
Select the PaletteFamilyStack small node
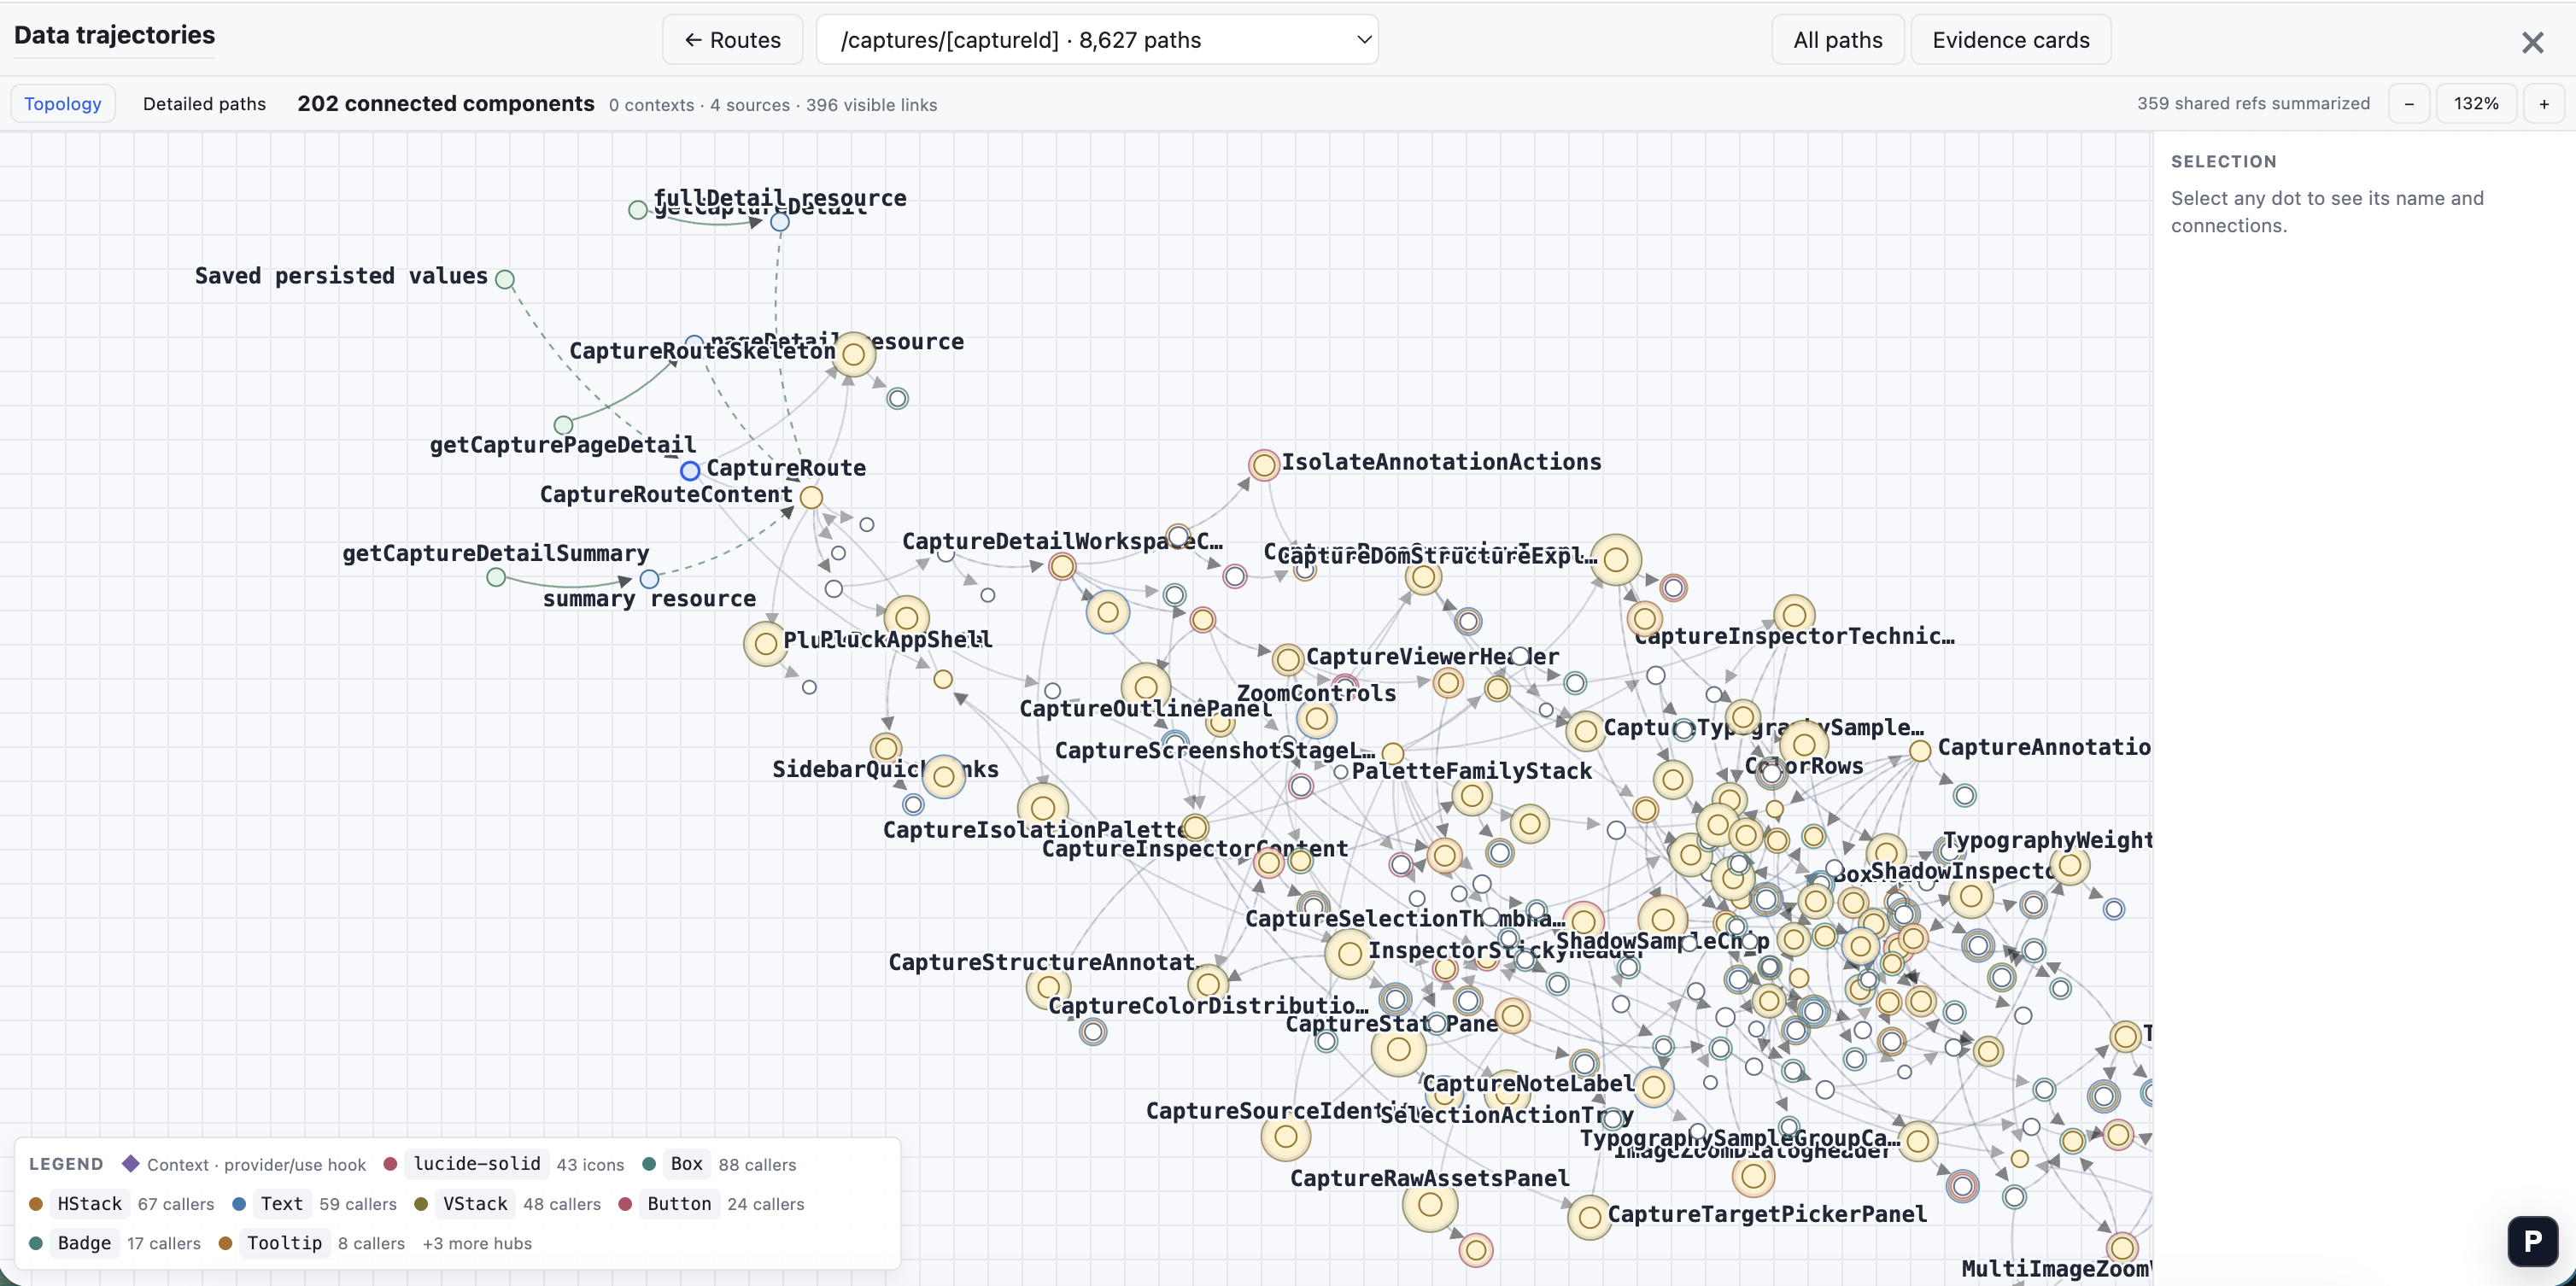click(x=1340, y=772)
